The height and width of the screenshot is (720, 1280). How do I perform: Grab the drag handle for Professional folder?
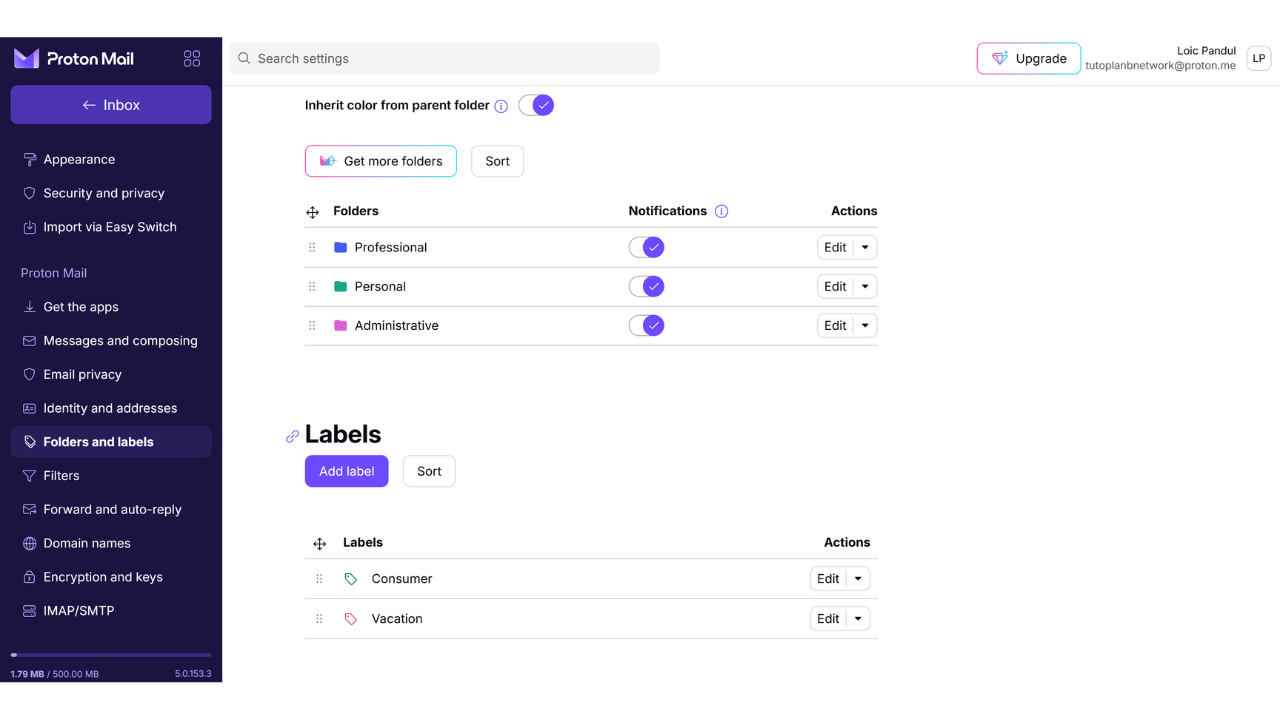click(x=312, y=247)
